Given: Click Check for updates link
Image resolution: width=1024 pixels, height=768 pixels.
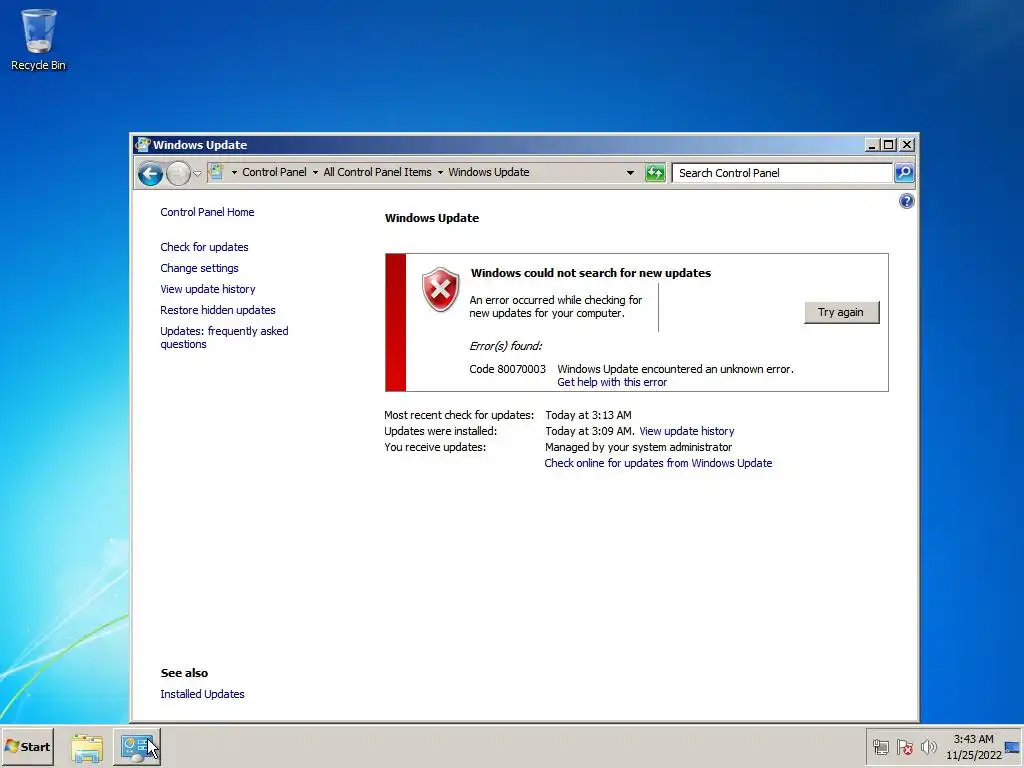Looking at the screenshot, I should [x=204, y=247].
